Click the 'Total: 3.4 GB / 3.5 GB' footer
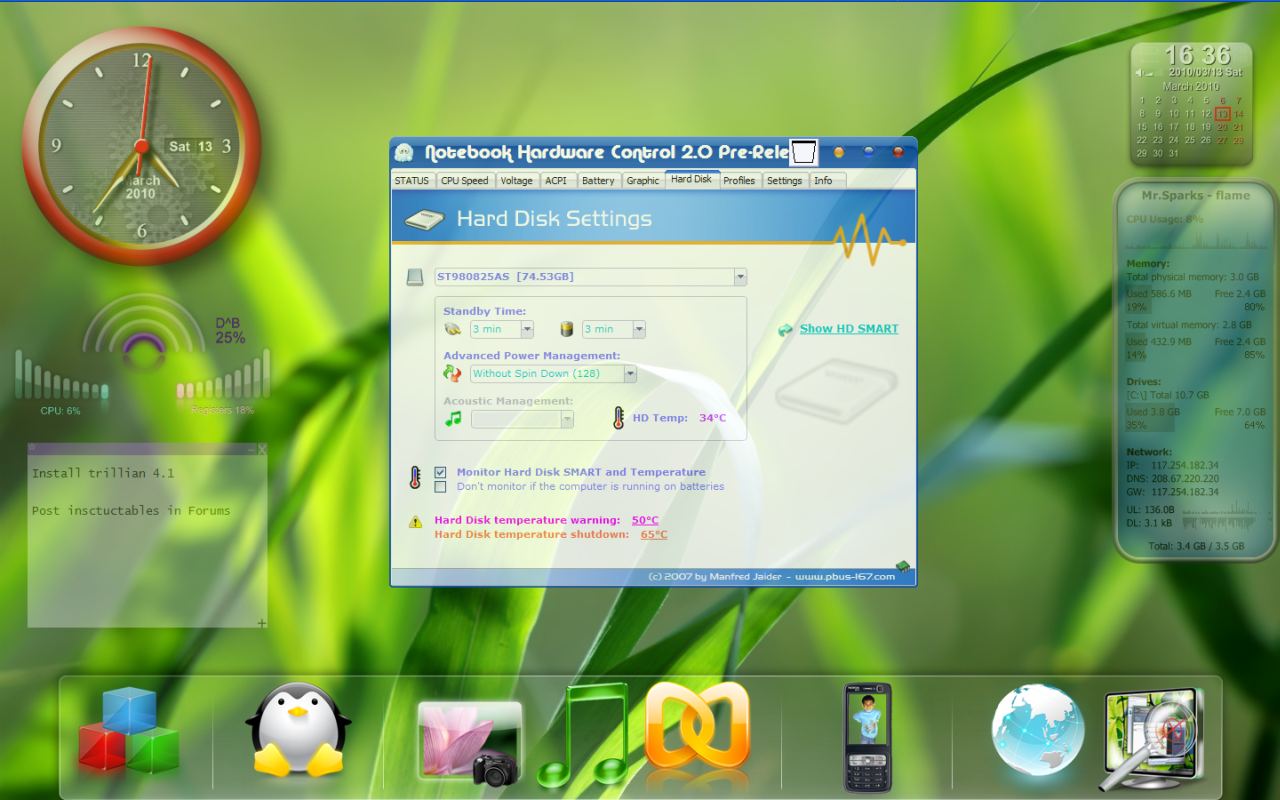 [1196, 546]
